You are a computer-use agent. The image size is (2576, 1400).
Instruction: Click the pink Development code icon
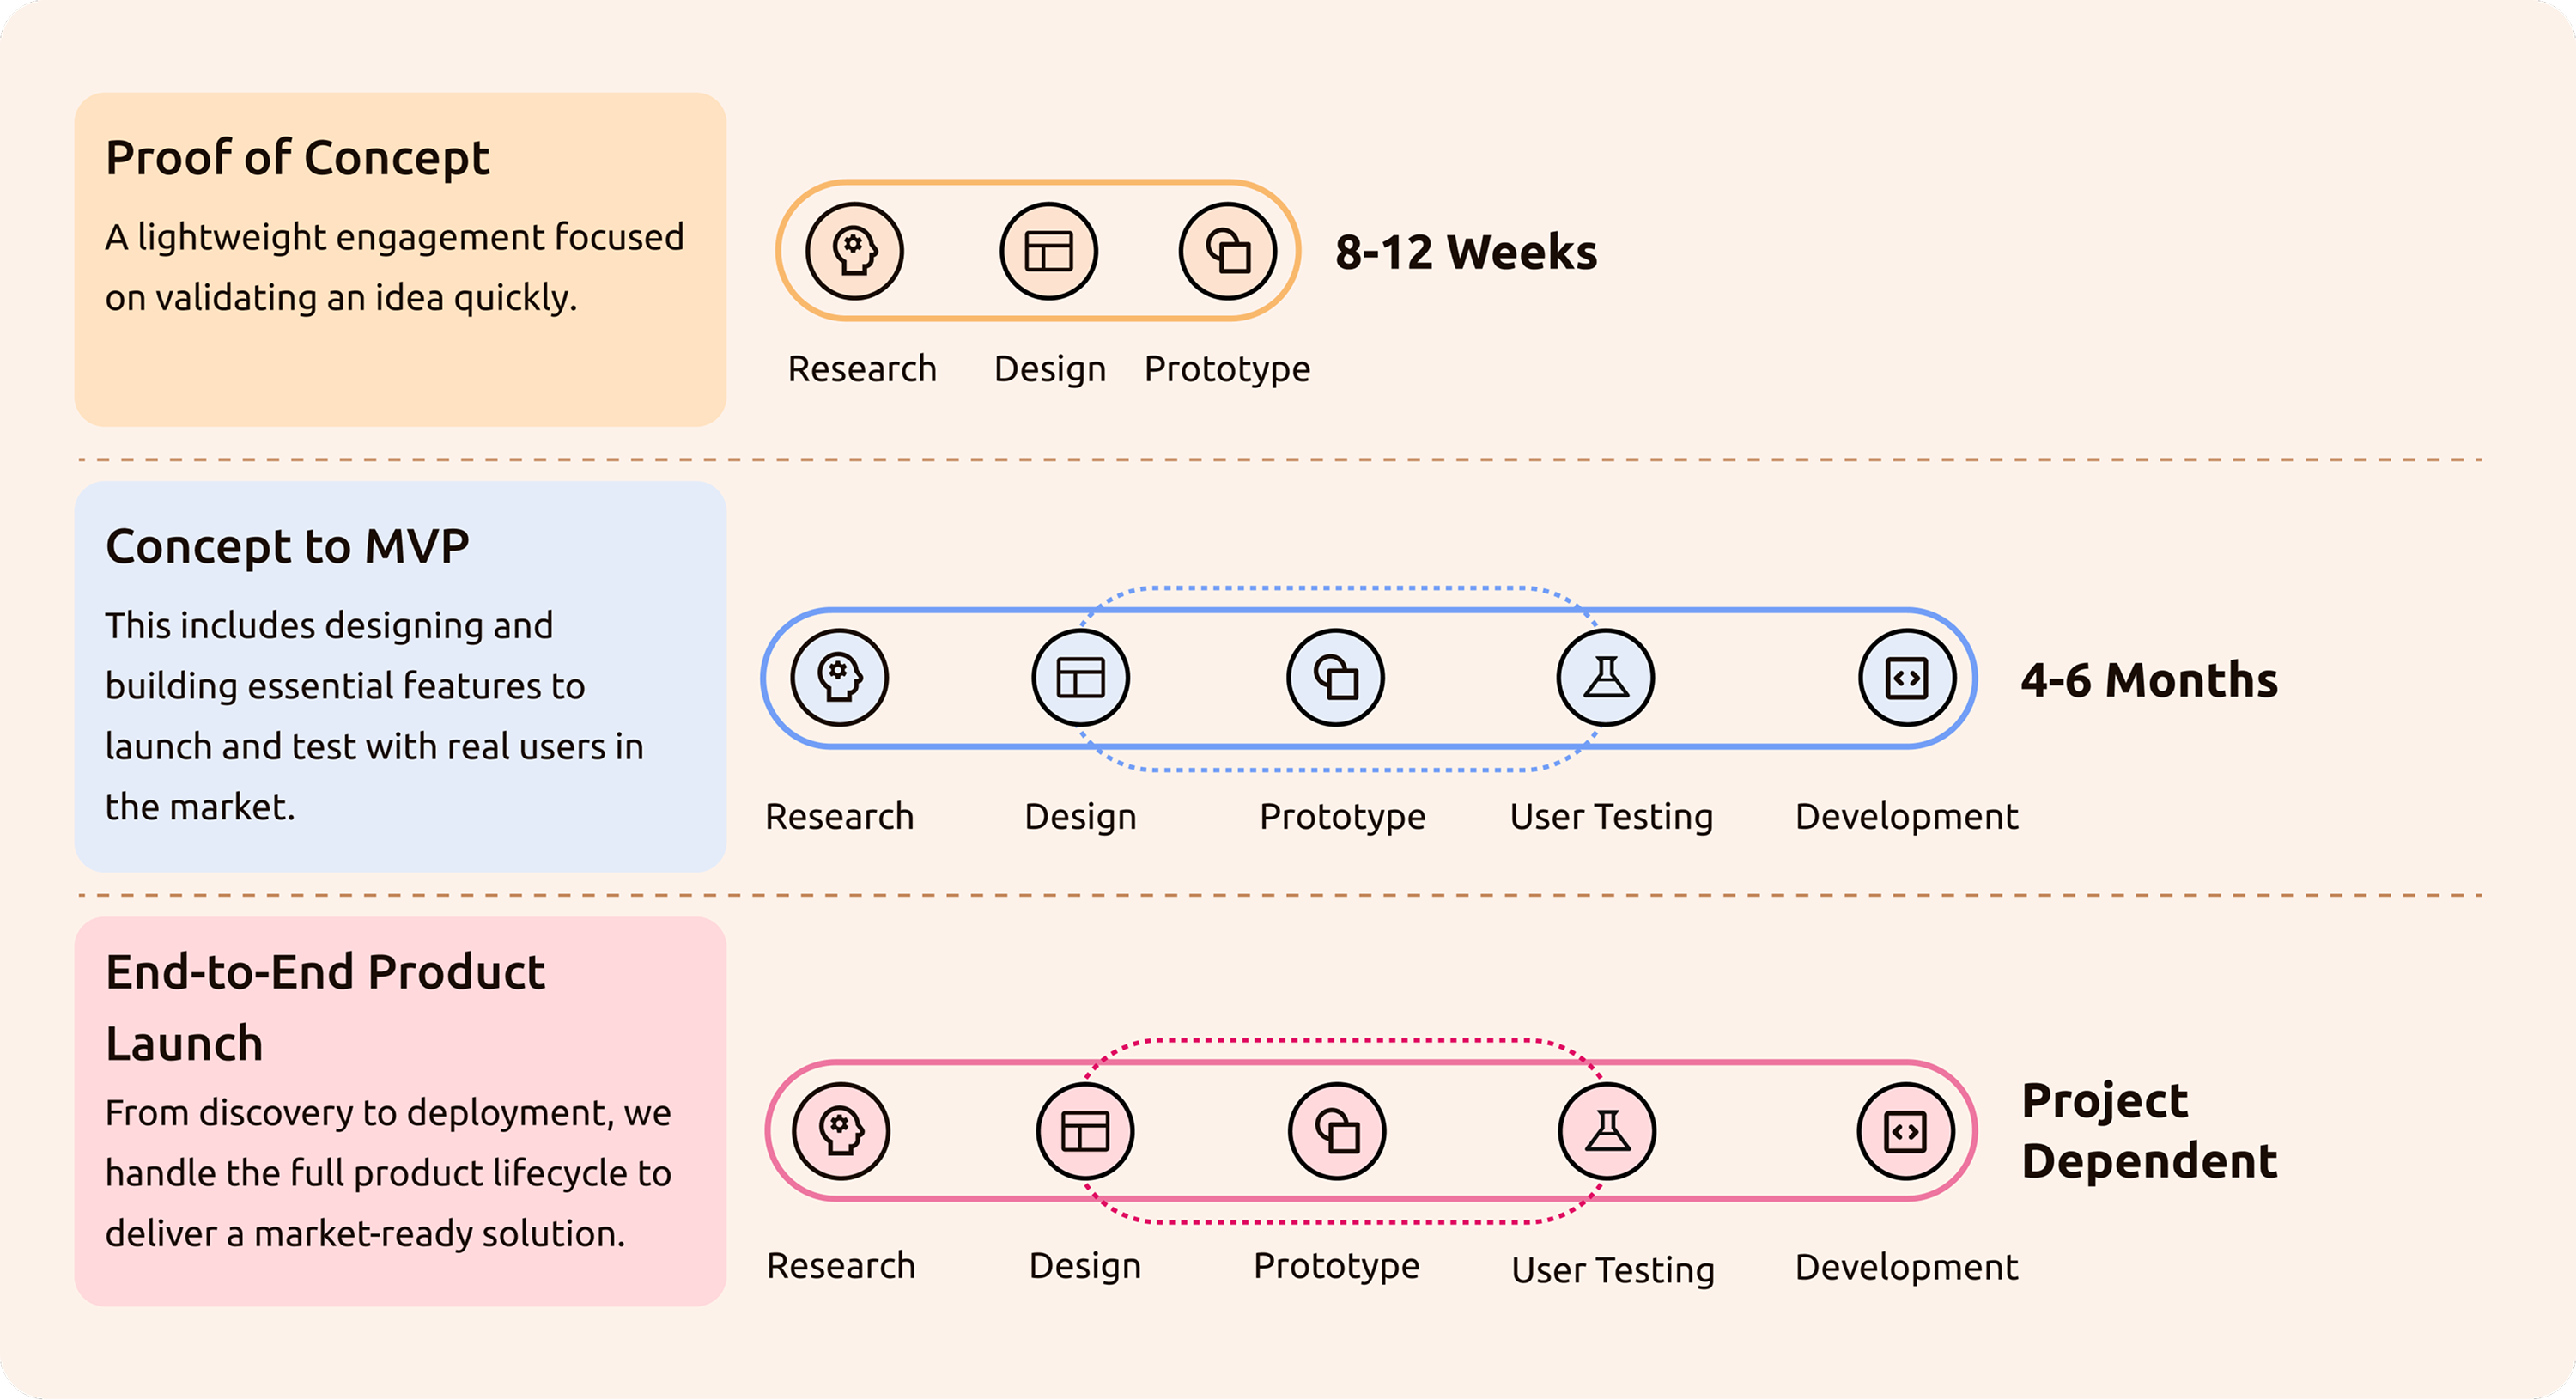[1906, 1131]
